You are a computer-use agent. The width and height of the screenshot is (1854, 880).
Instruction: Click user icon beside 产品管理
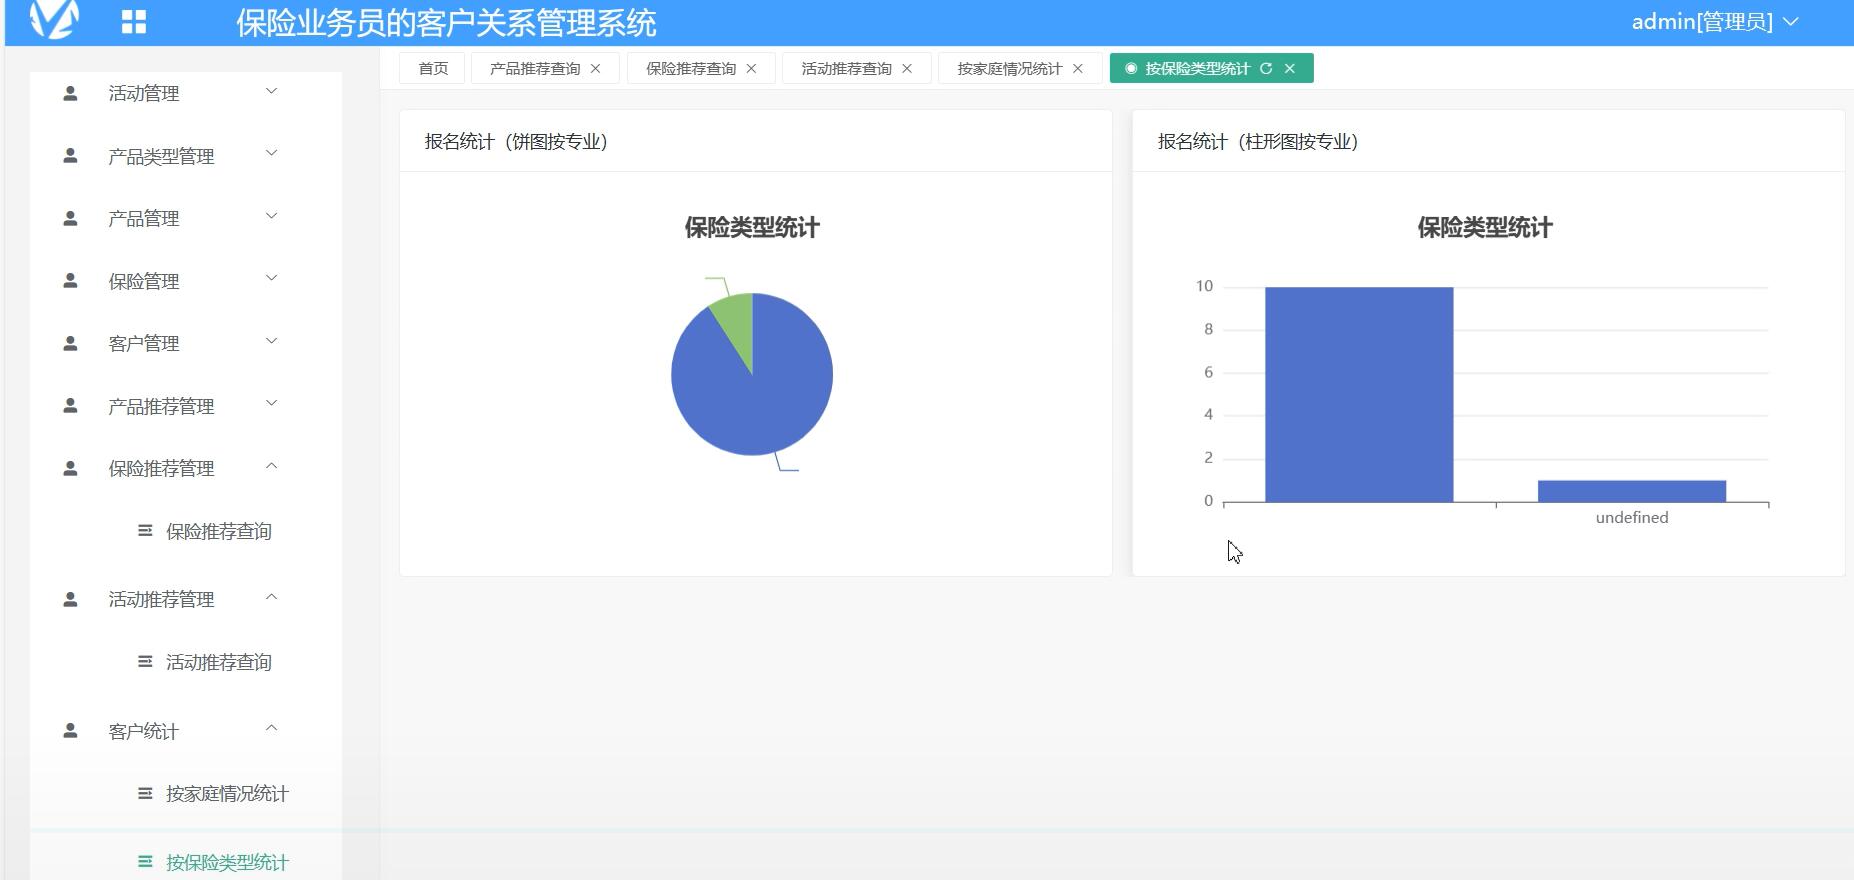point(70,218)
